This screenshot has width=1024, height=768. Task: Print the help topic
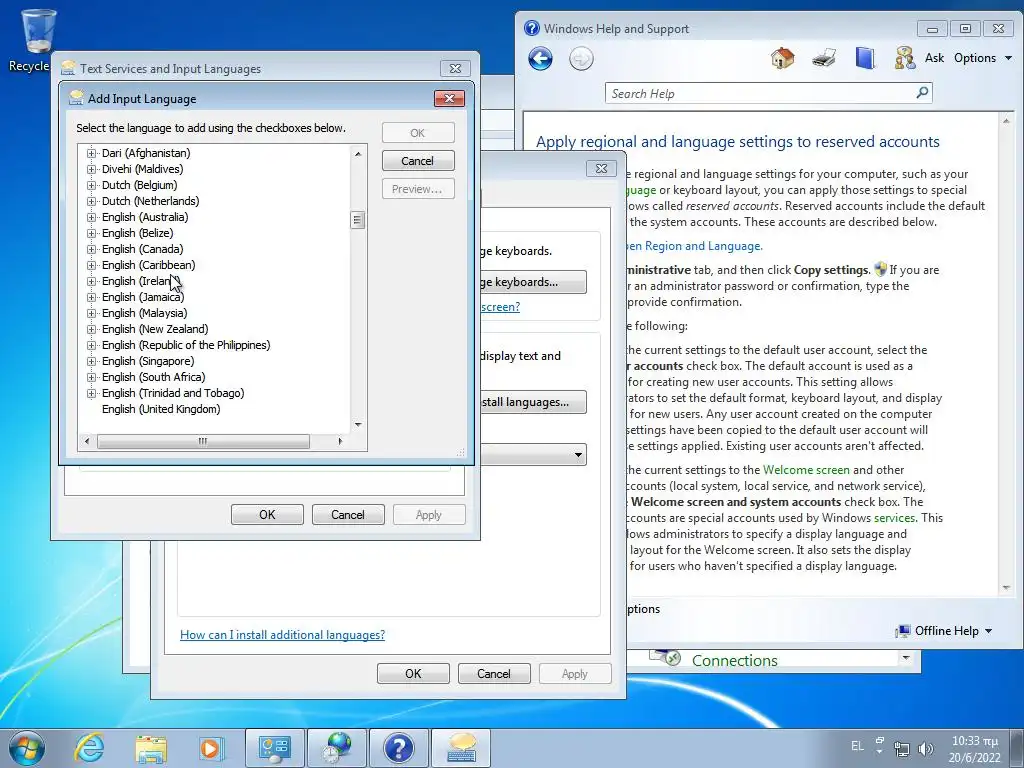pos(824,58)
